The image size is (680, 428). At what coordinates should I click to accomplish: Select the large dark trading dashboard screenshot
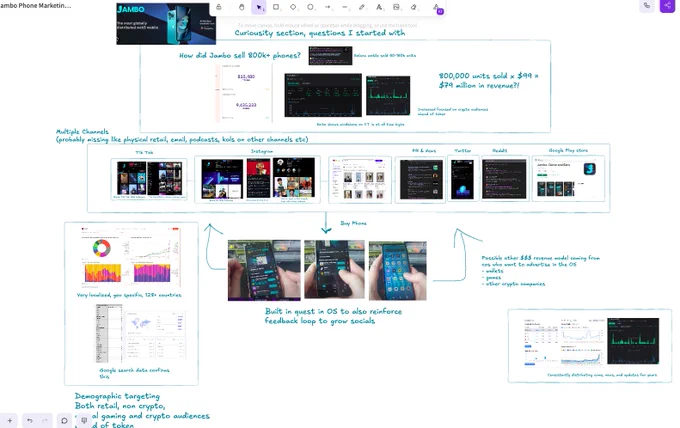coord(323,95)
